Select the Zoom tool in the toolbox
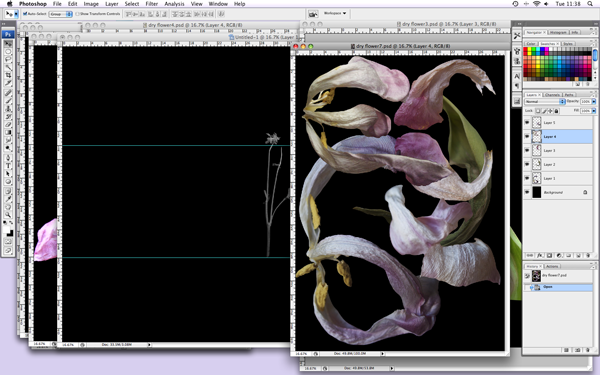The image size is (600, 375). 8,215
